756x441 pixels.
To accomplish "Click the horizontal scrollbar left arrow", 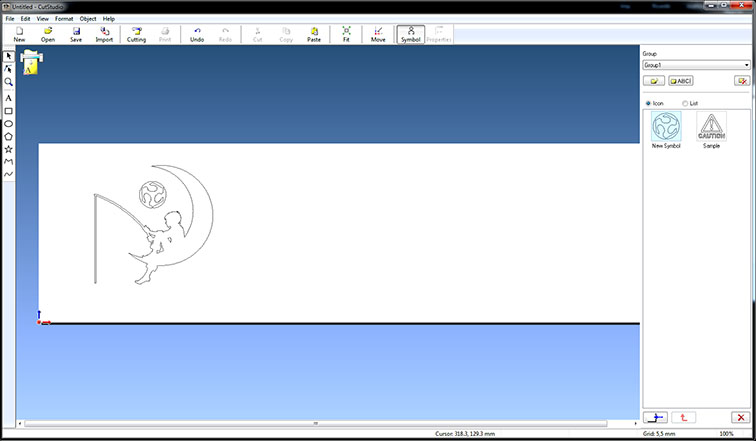I will 20,424.
